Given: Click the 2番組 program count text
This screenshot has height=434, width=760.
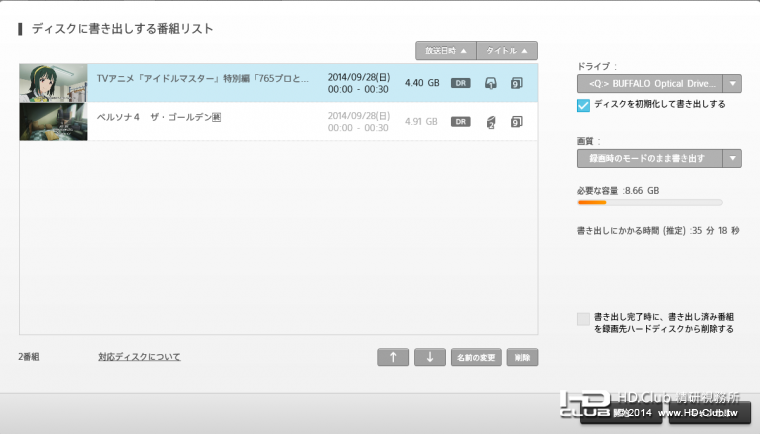Looking at the screenshot, I should tap(29, 357).
